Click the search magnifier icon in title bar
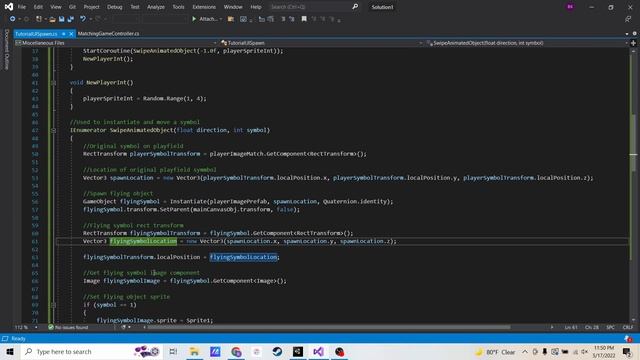640x360 pixels. [x=355, y=7]
